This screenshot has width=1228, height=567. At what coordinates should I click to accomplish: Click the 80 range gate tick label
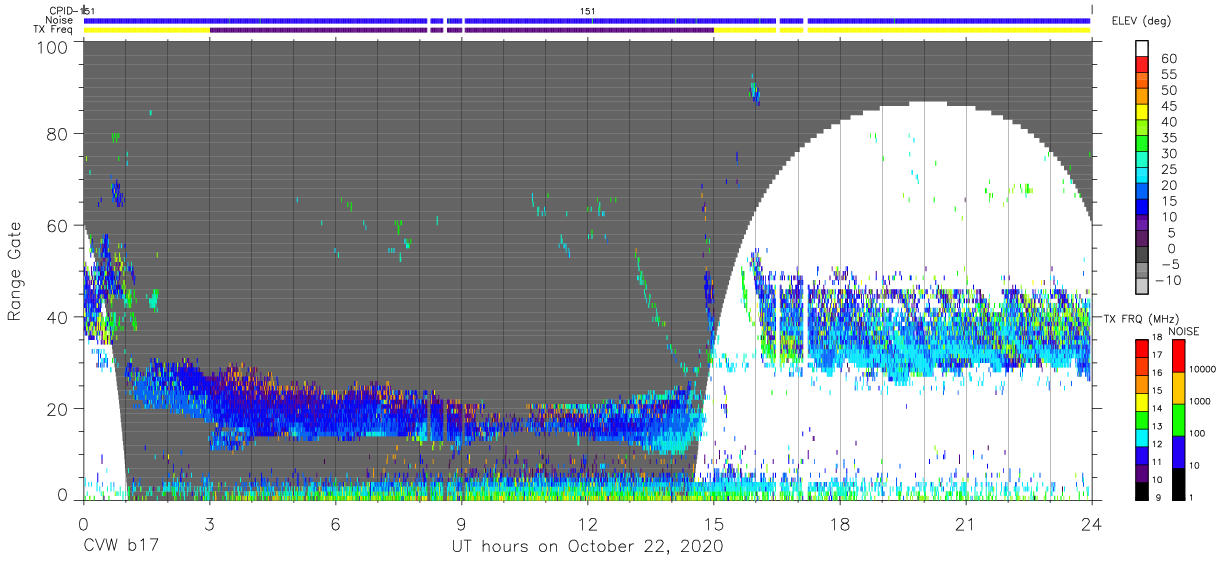tap(56, 135)
